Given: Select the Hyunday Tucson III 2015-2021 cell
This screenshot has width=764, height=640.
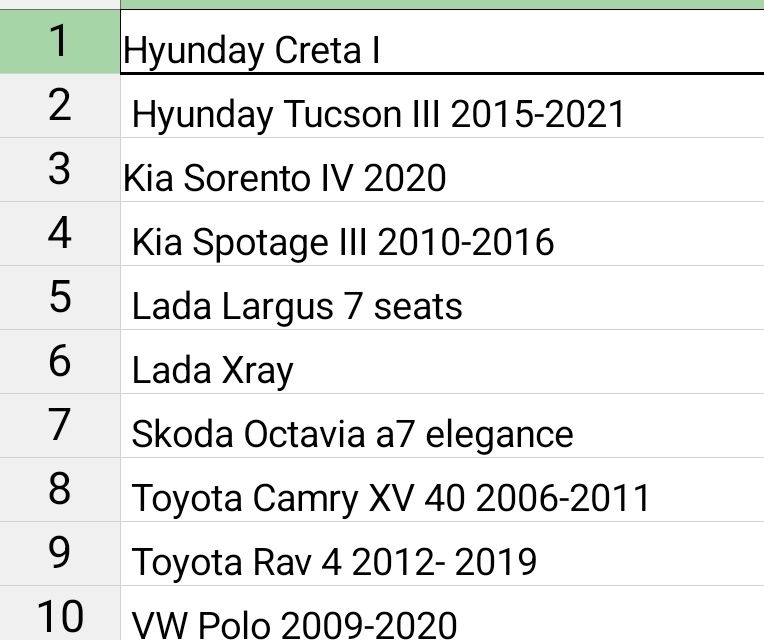Looking at the screenshot, I should click(378, 114).
